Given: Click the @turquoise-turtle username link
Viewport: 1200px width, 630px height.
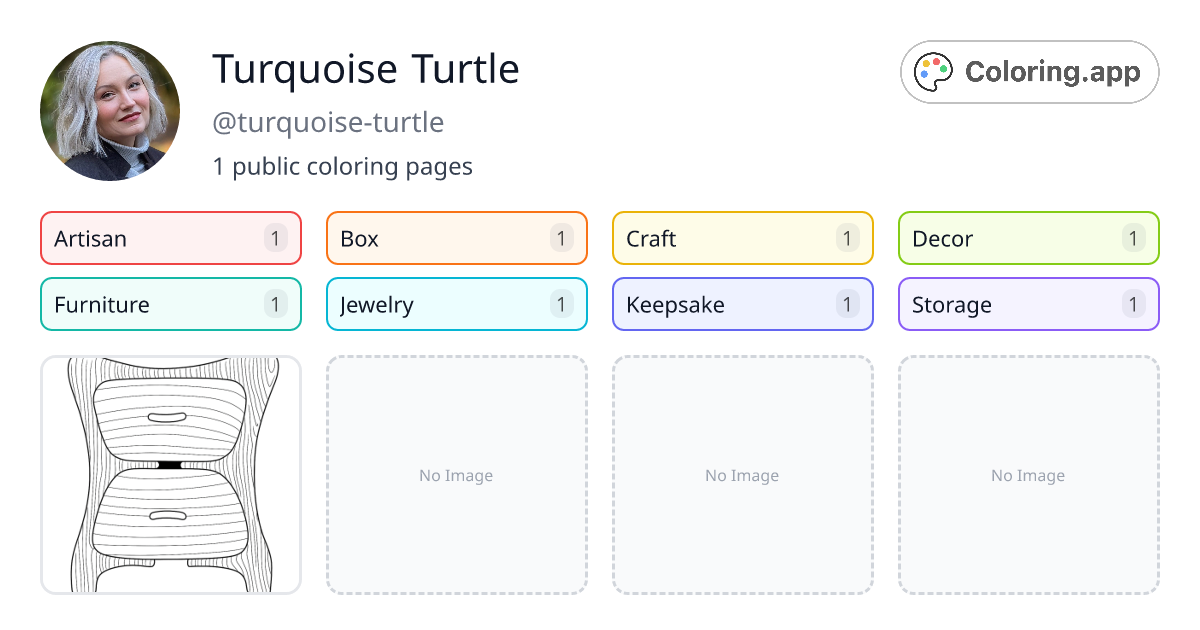Looking at the screenshot, I should pos(327,122).
